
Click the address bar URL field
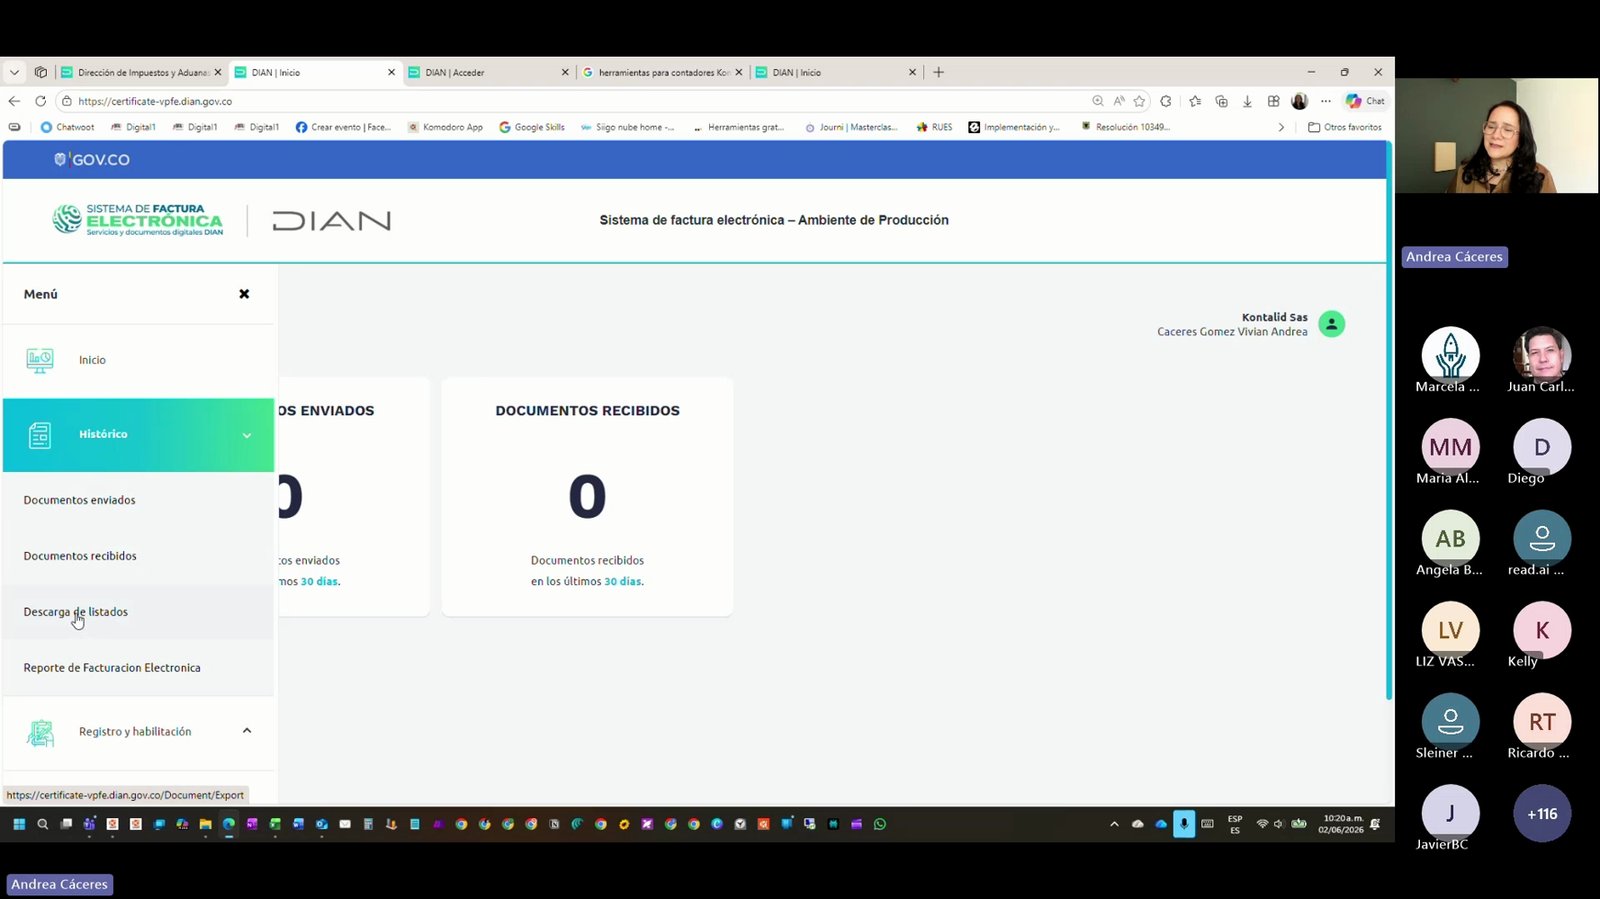tap(570, 101)
